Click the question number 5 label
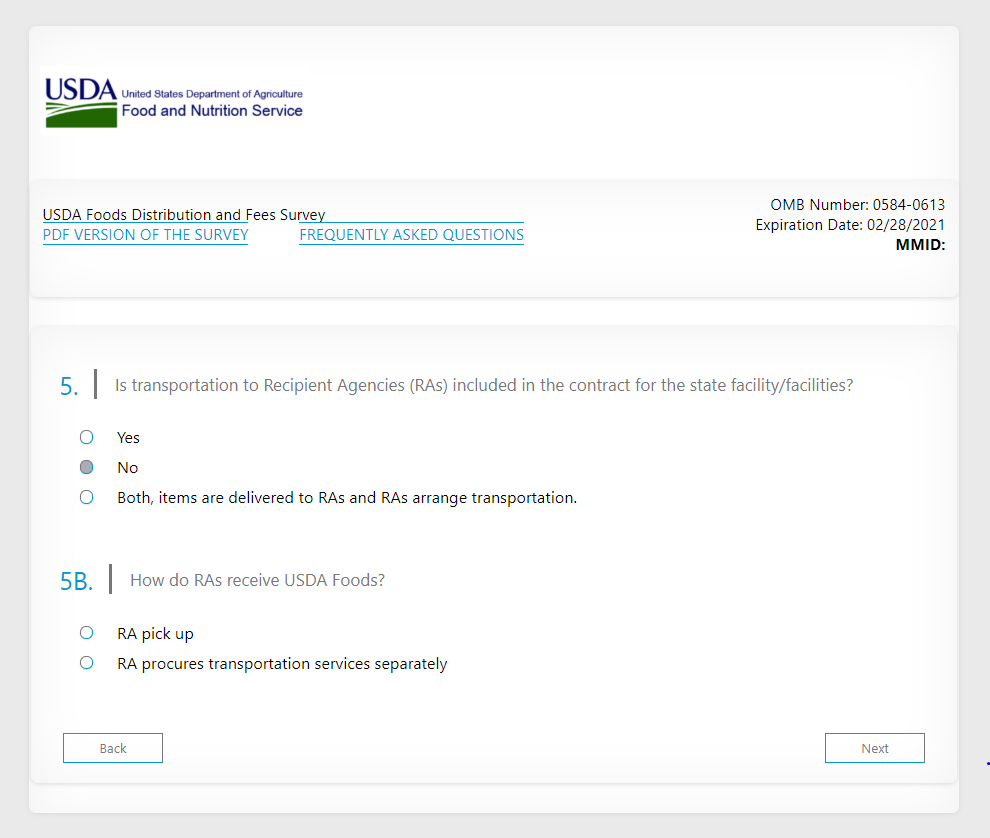Image resolution: width=990 pixels, height=838 pixels. click(69, 387)
